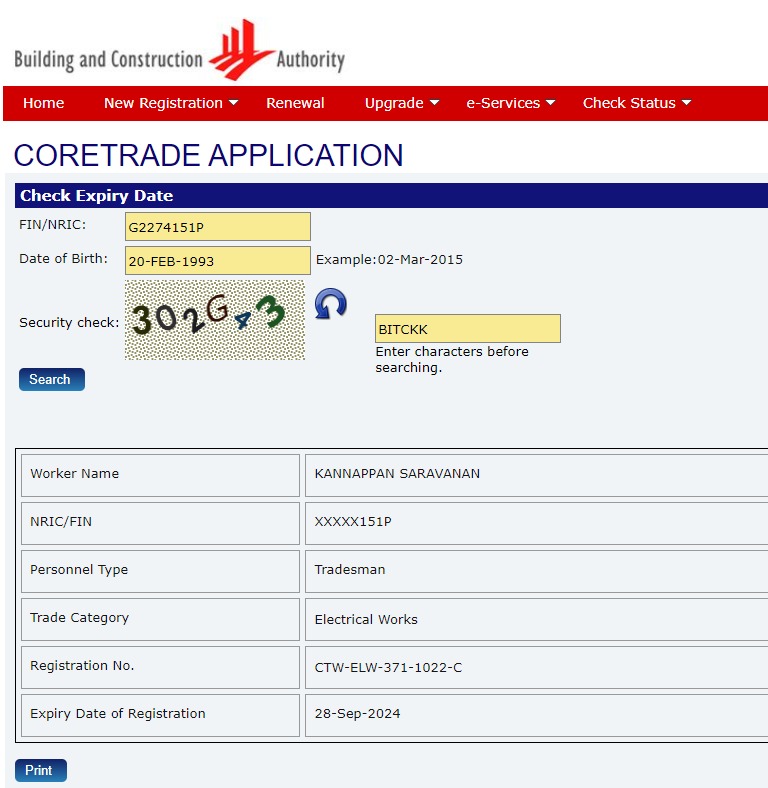768x788 pixels.
Task: Click the captcha image
Action: (x=214, y=320)
